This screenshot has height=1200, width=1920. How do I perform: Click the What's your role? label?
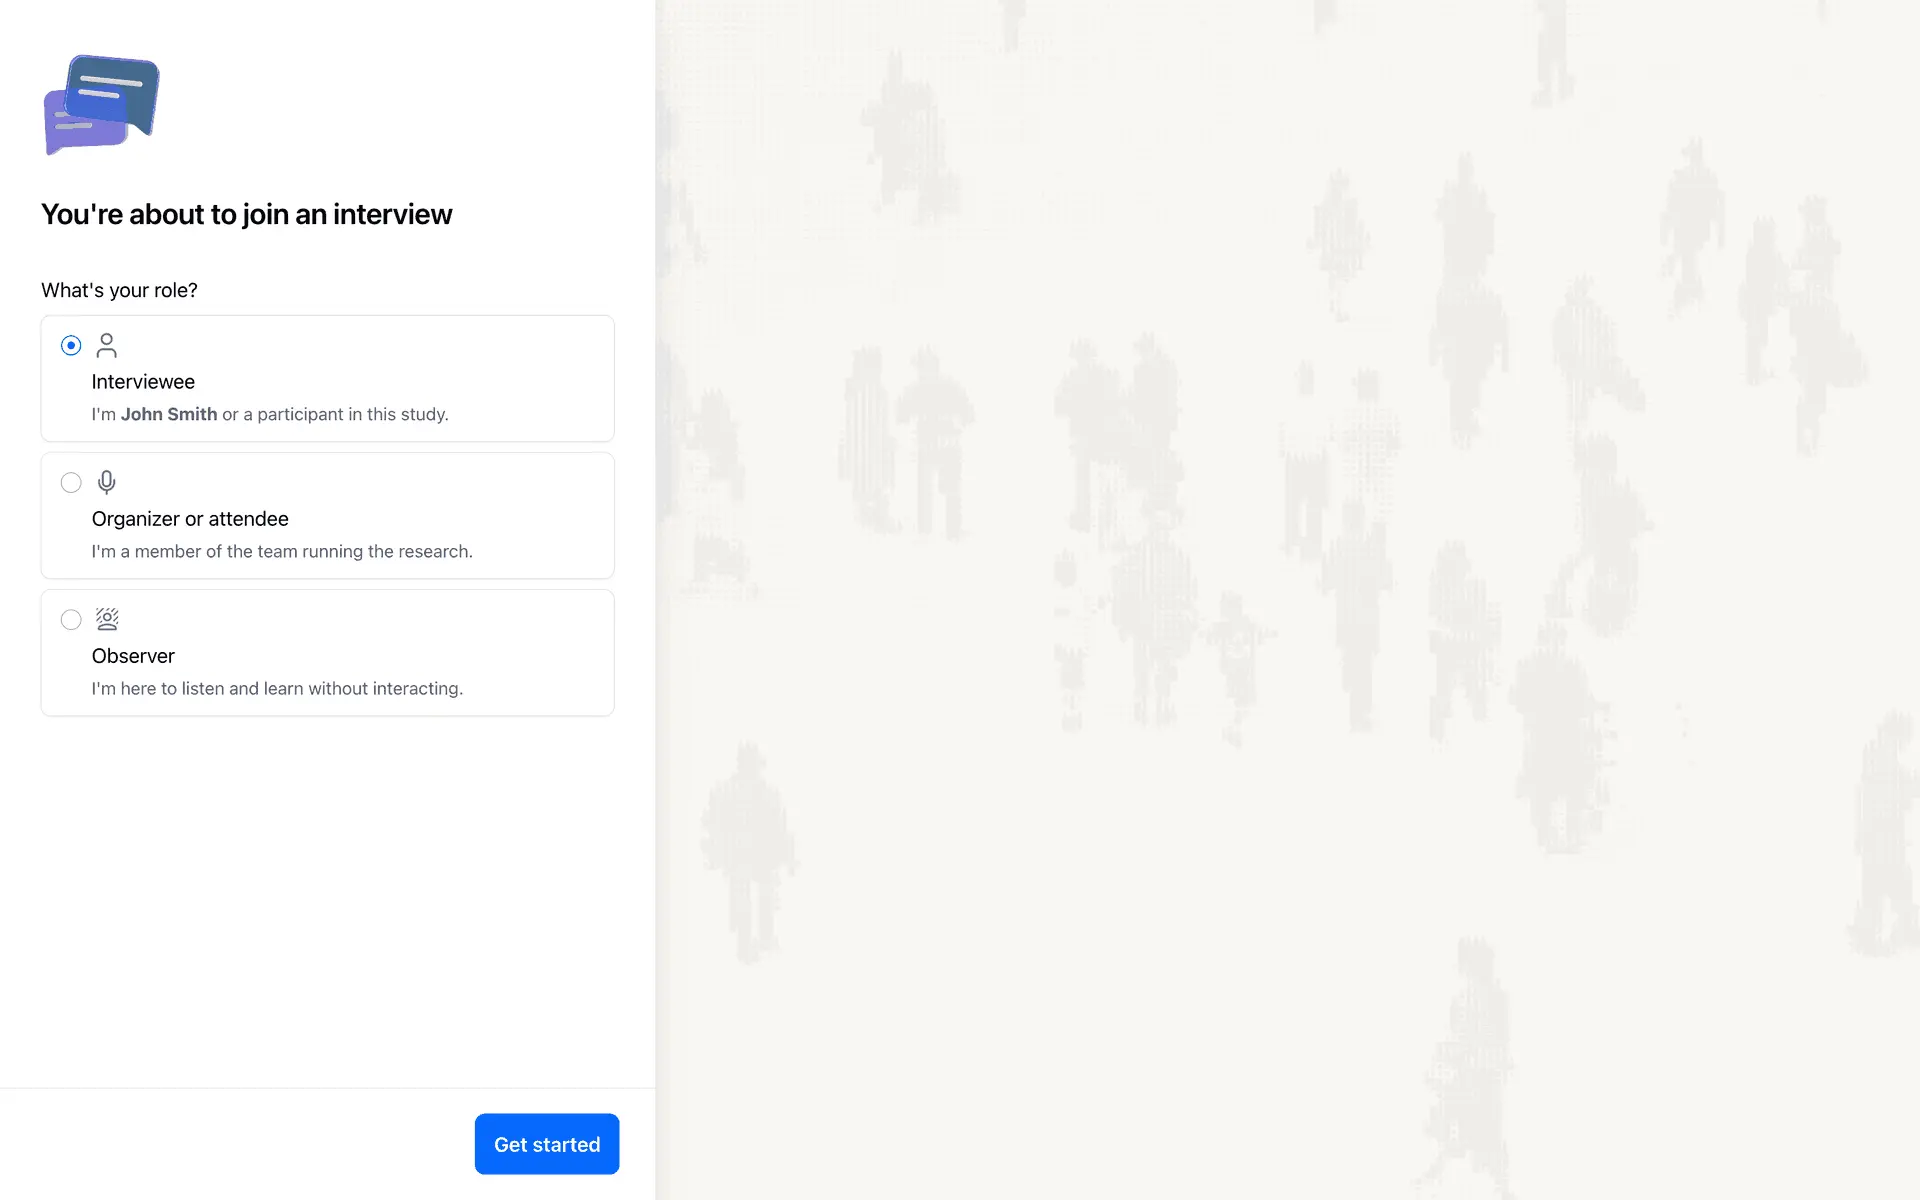(119, 290)
